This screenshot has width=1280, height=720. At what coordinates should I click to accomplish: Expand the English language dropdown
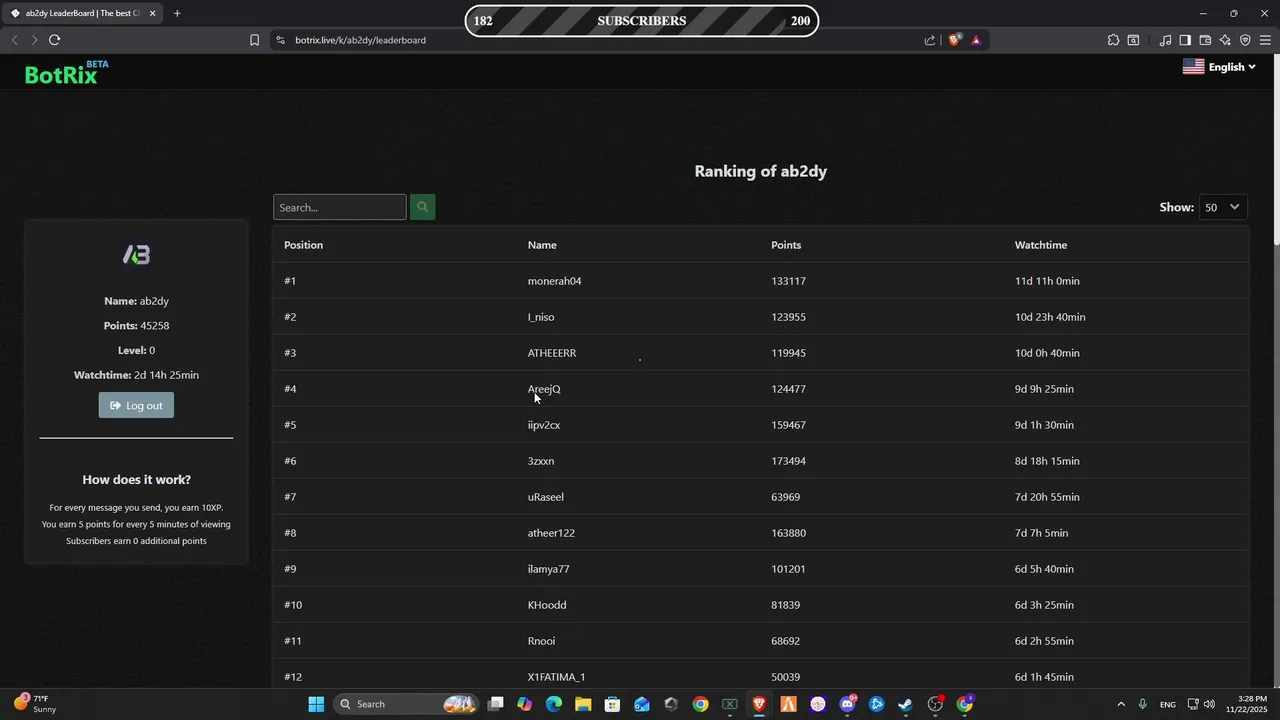(x=1219, y=67)
